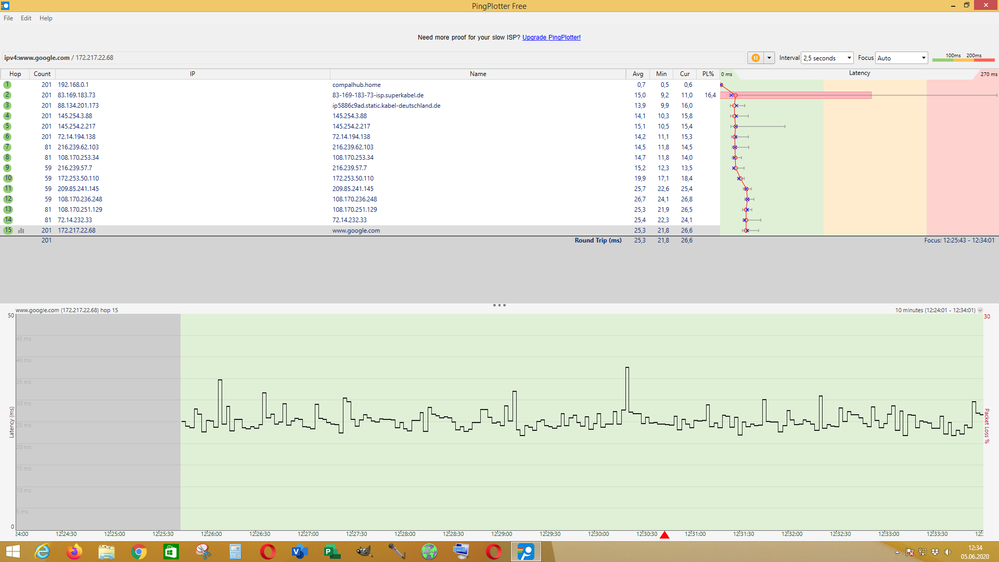Select ip5886c9ad.static.kabel-deutschland.de name
The height and width of the screenshot is (562, 999).
coord(386,106)
